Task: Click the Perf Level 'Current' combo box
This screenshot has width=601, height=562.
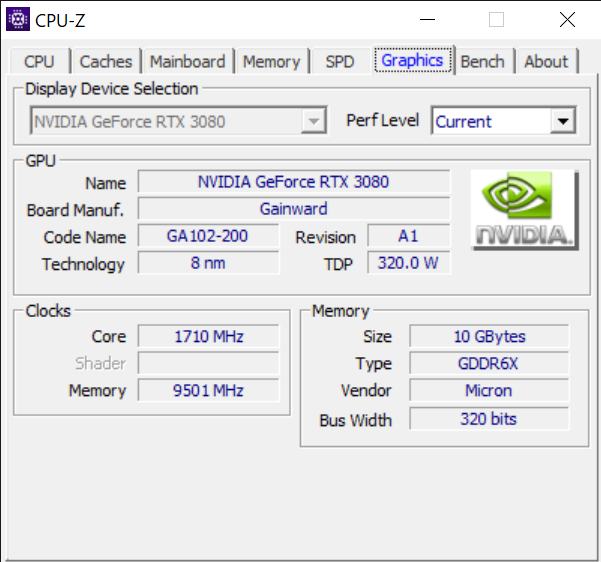Action: (503, 120)
